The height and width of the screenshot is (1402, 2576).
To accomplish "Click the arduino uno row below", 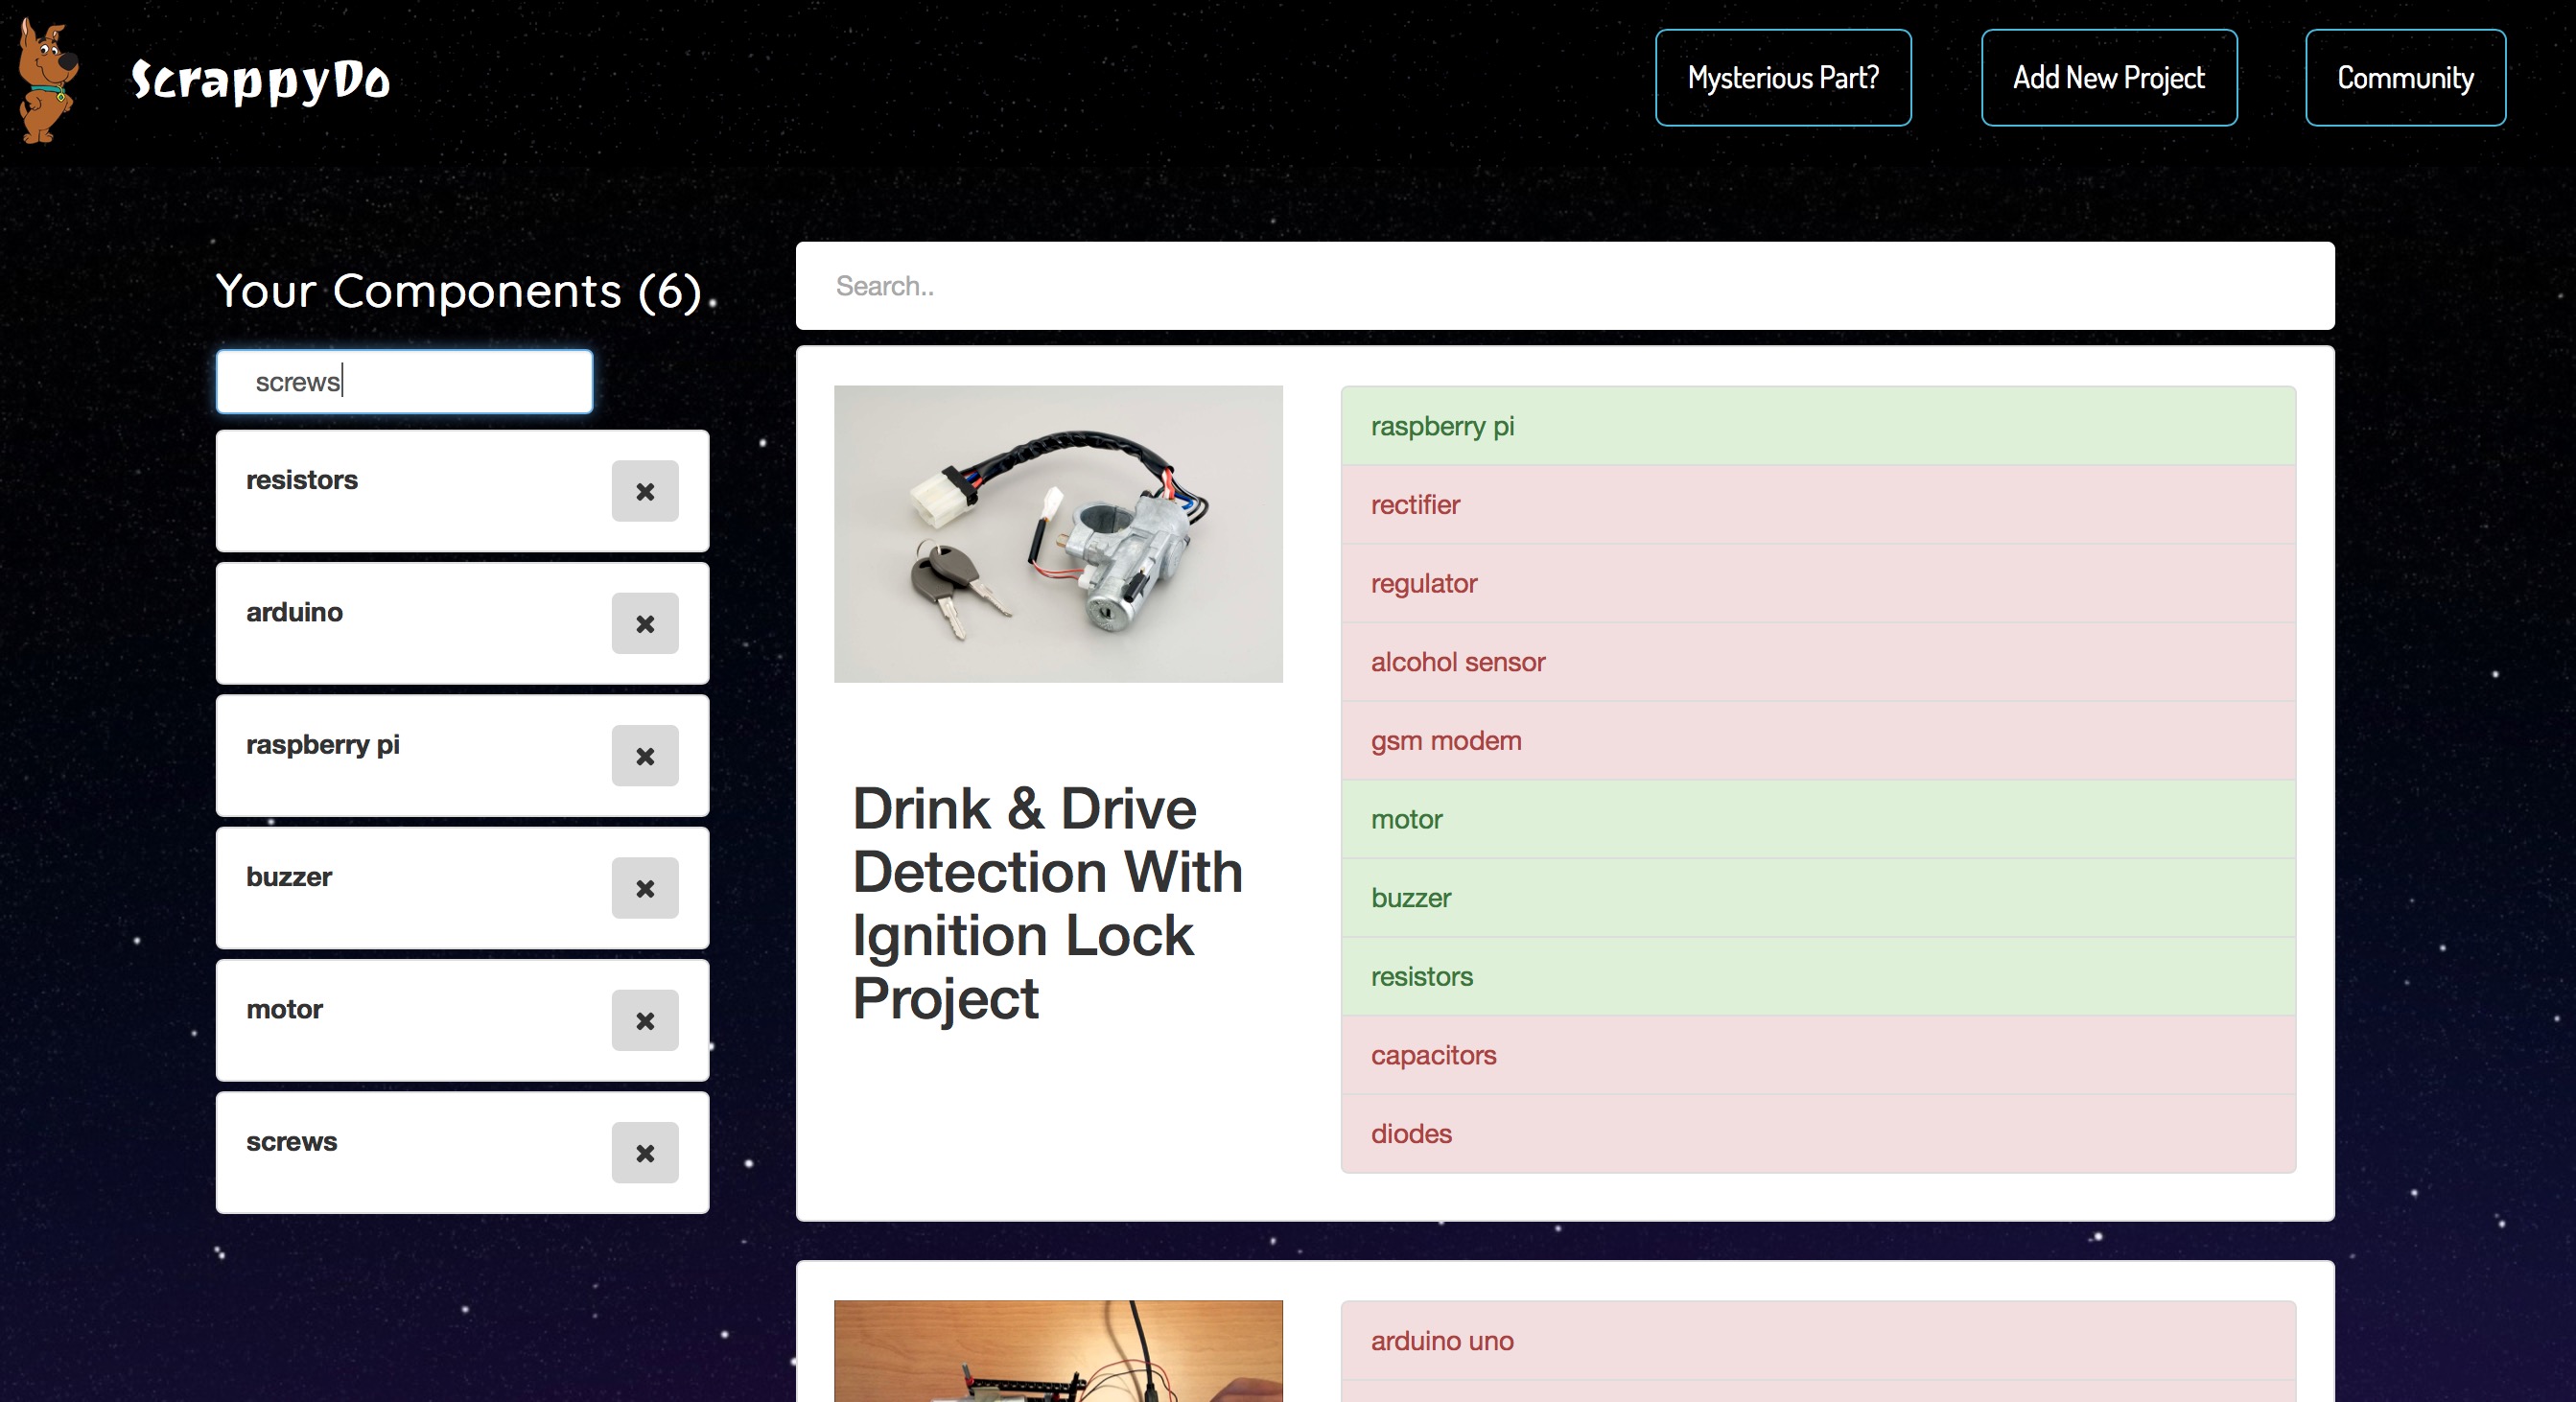I will pyautogui.click(x=1817, y=1341).
